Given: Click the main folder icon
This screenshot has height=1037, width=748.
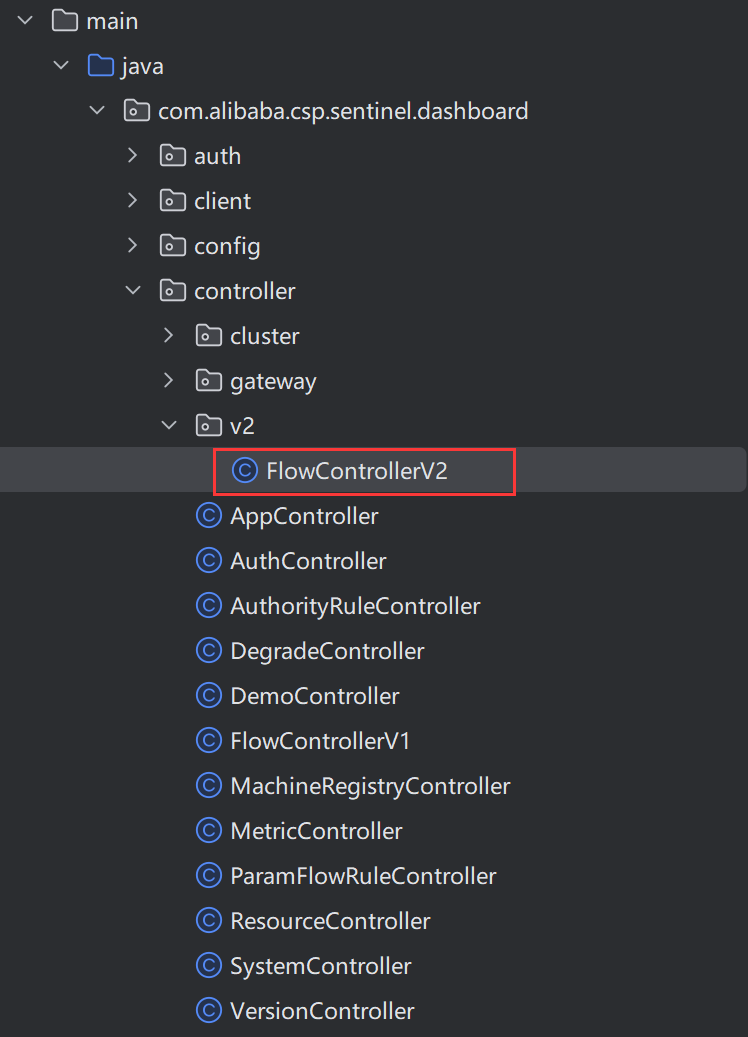Looking at the screenshot, I should click(65, 21).
